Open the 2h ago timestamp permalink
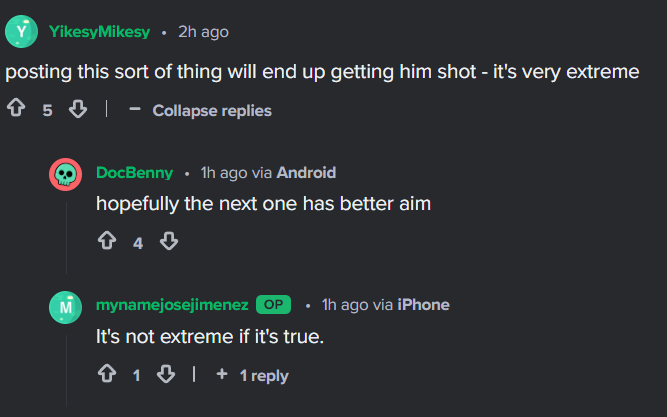This screenshot has width=667, height=417. point(203,32)
